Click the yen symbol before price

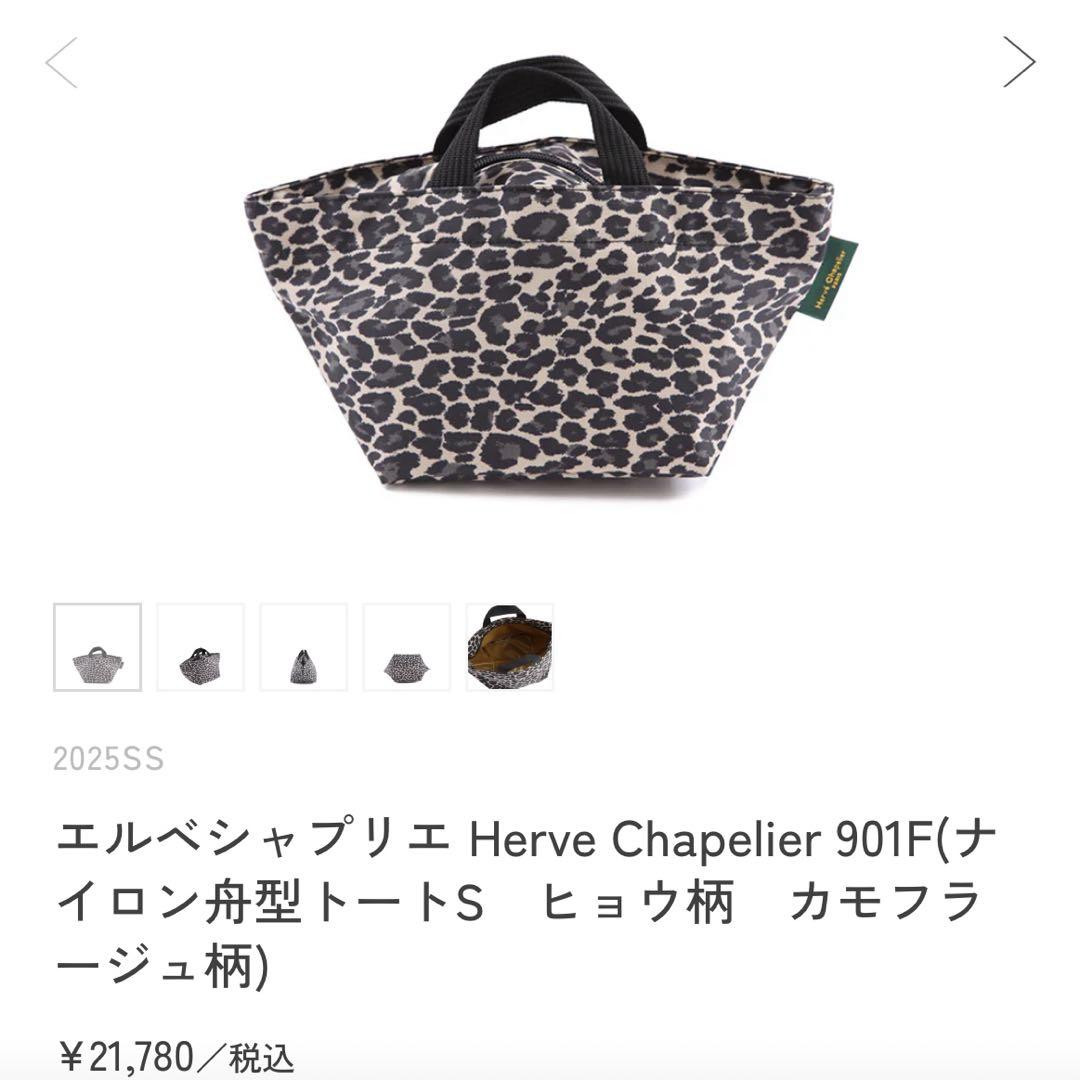(72, 1059)
